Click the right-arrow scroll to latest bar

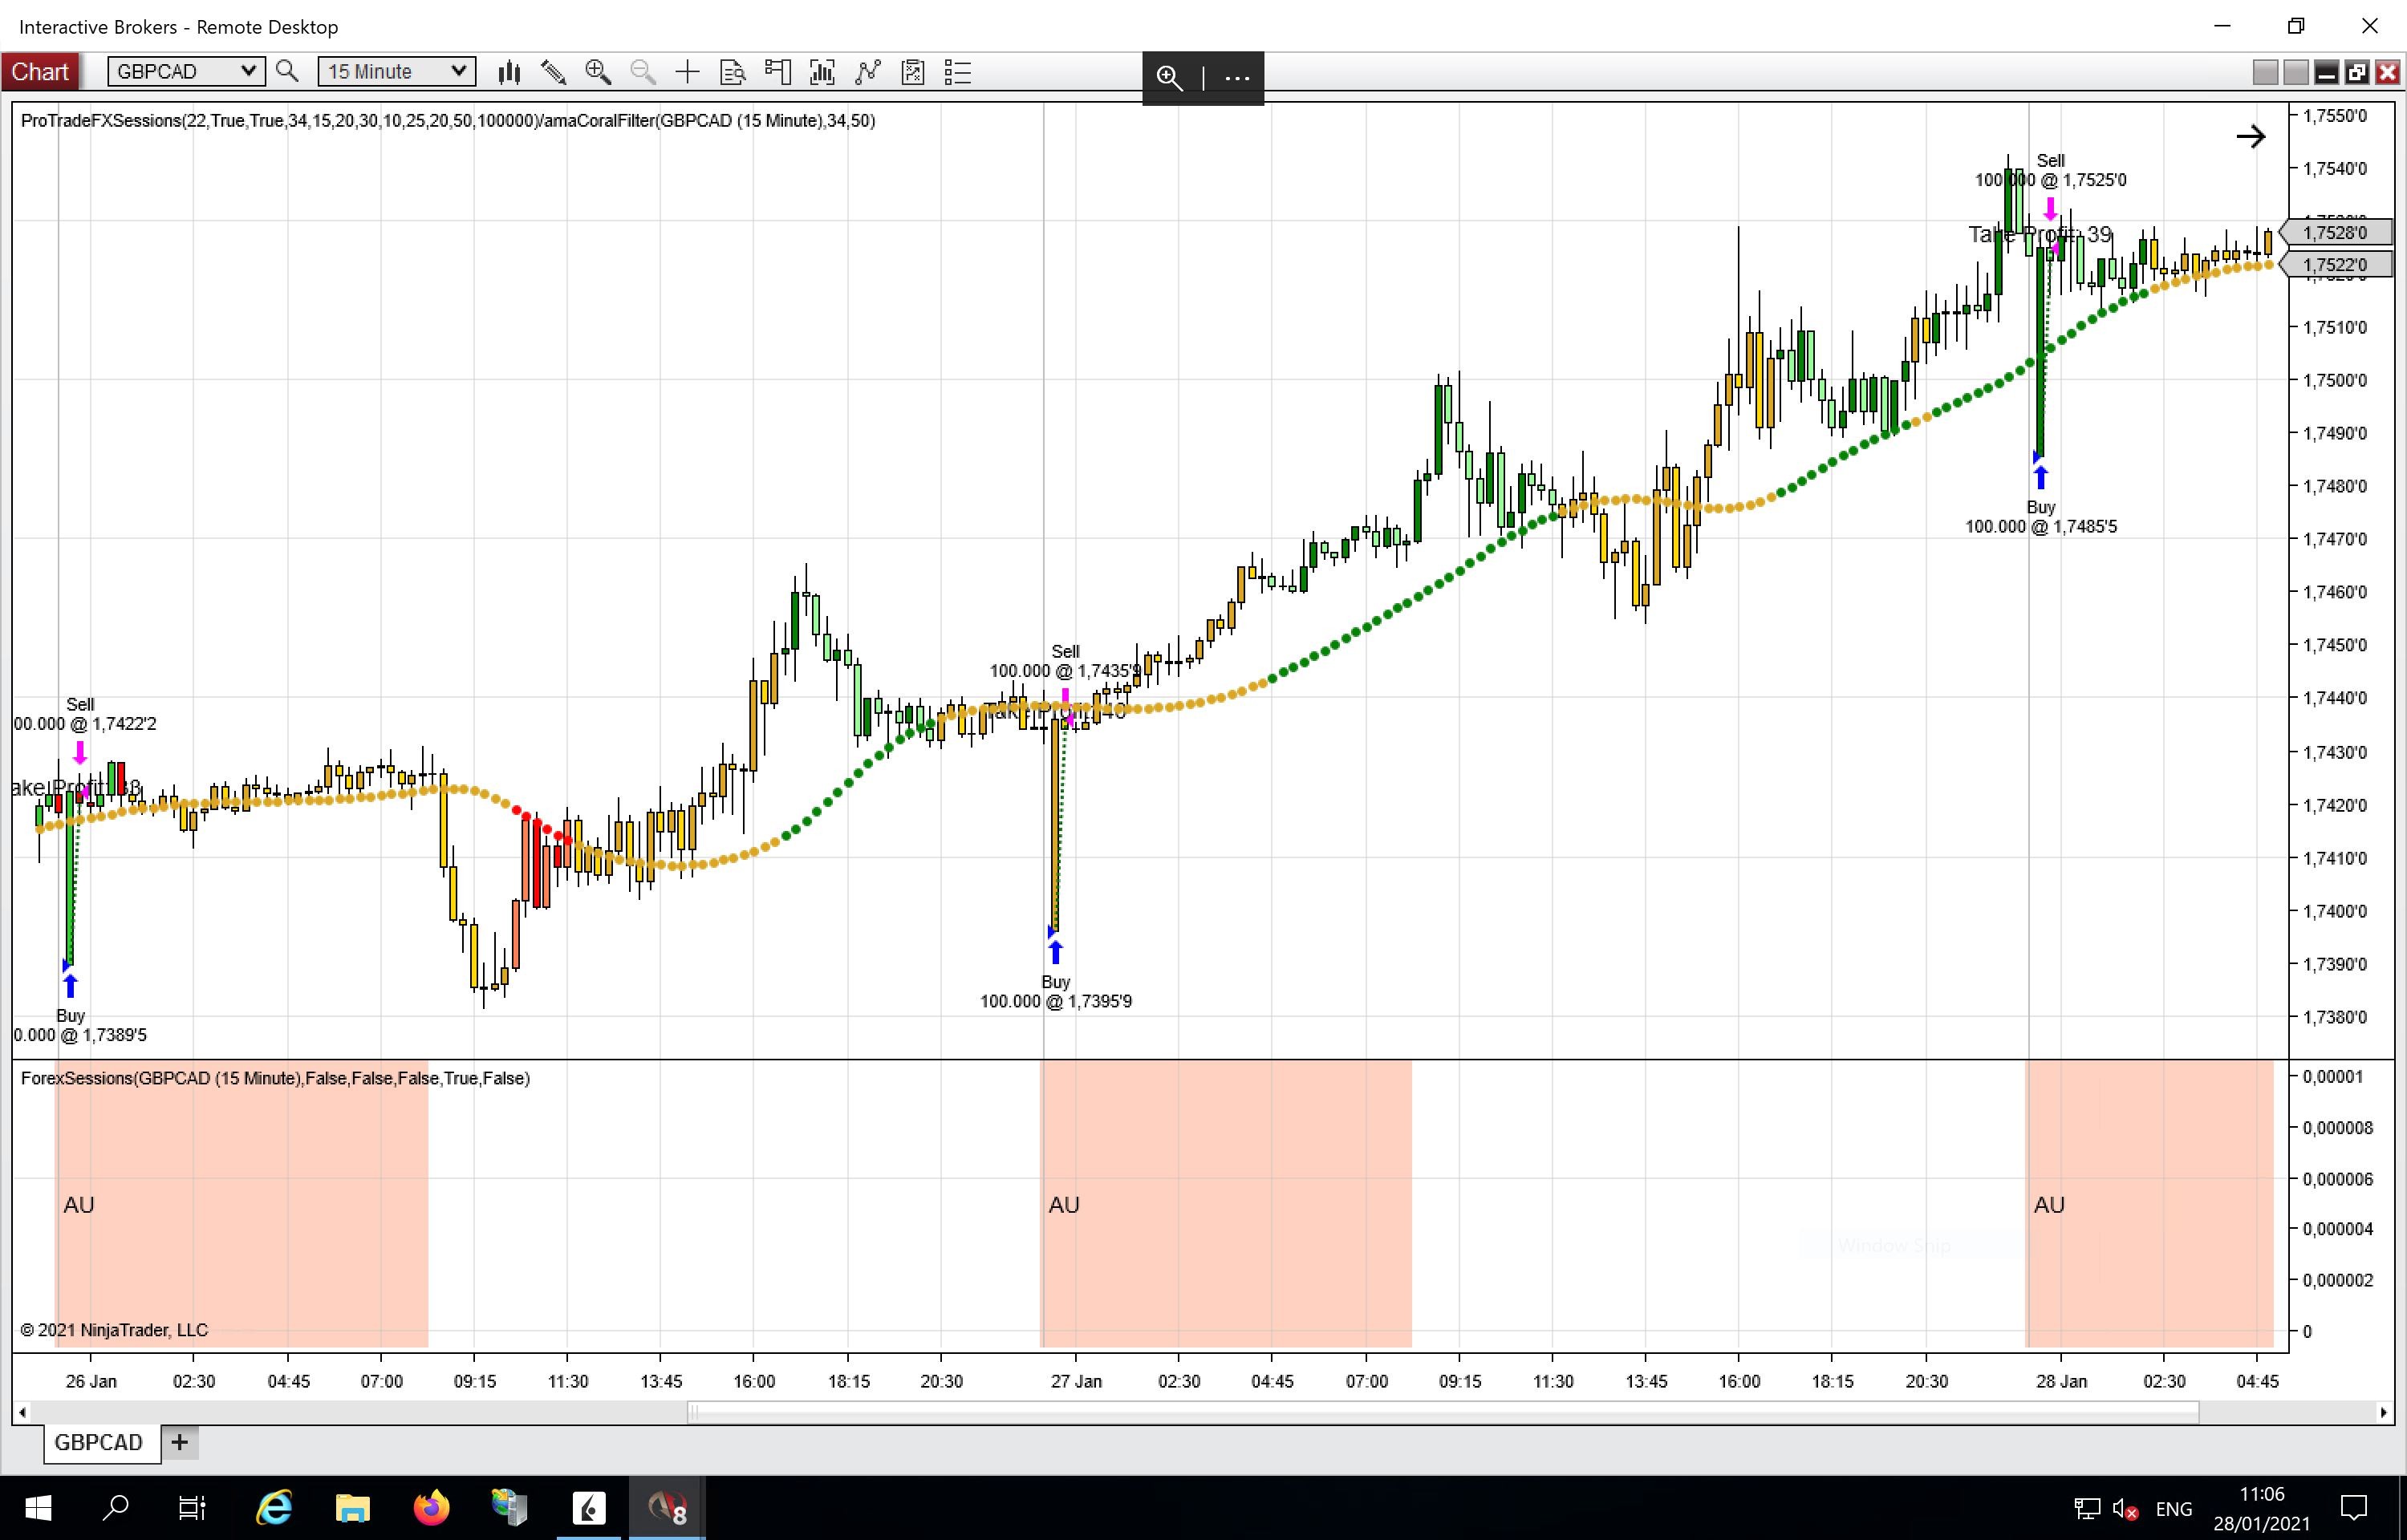2251,137
